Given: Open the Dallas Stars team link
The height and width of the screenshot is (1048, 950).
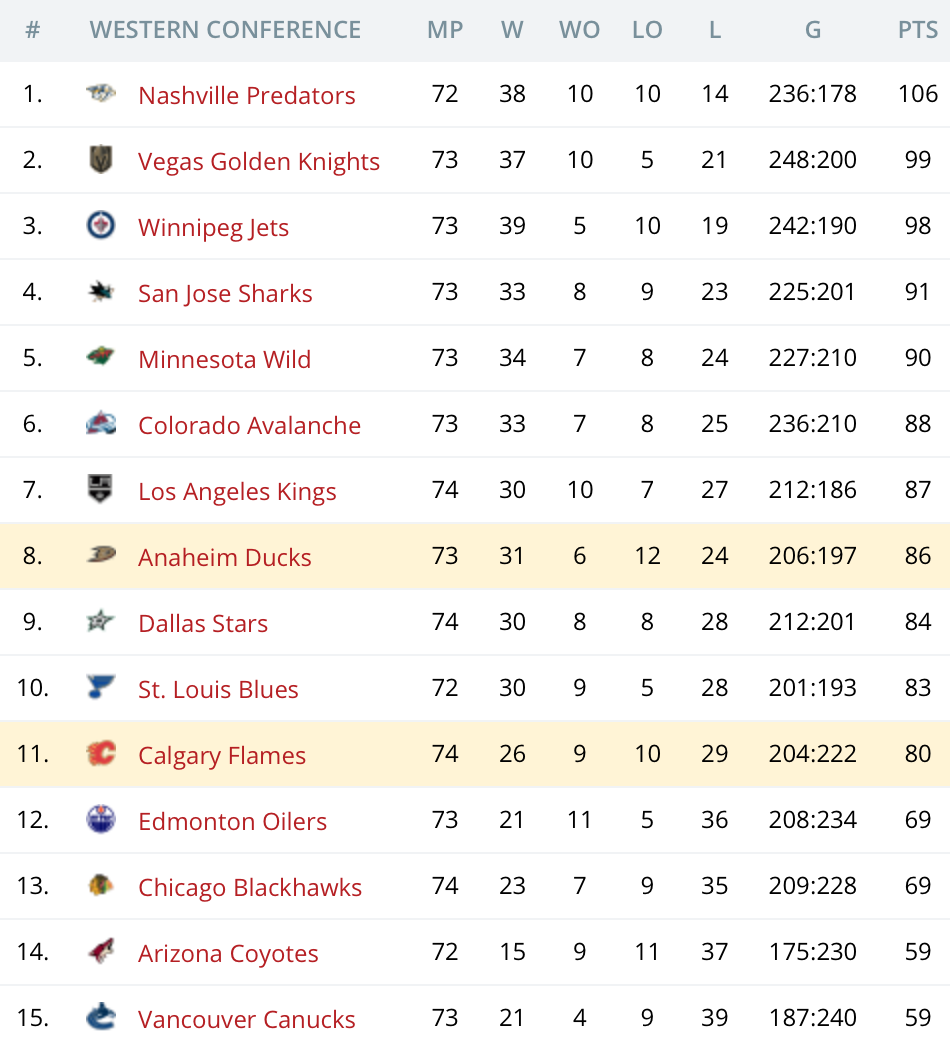Looking at the screenshot, I should (x=203, y=623).
